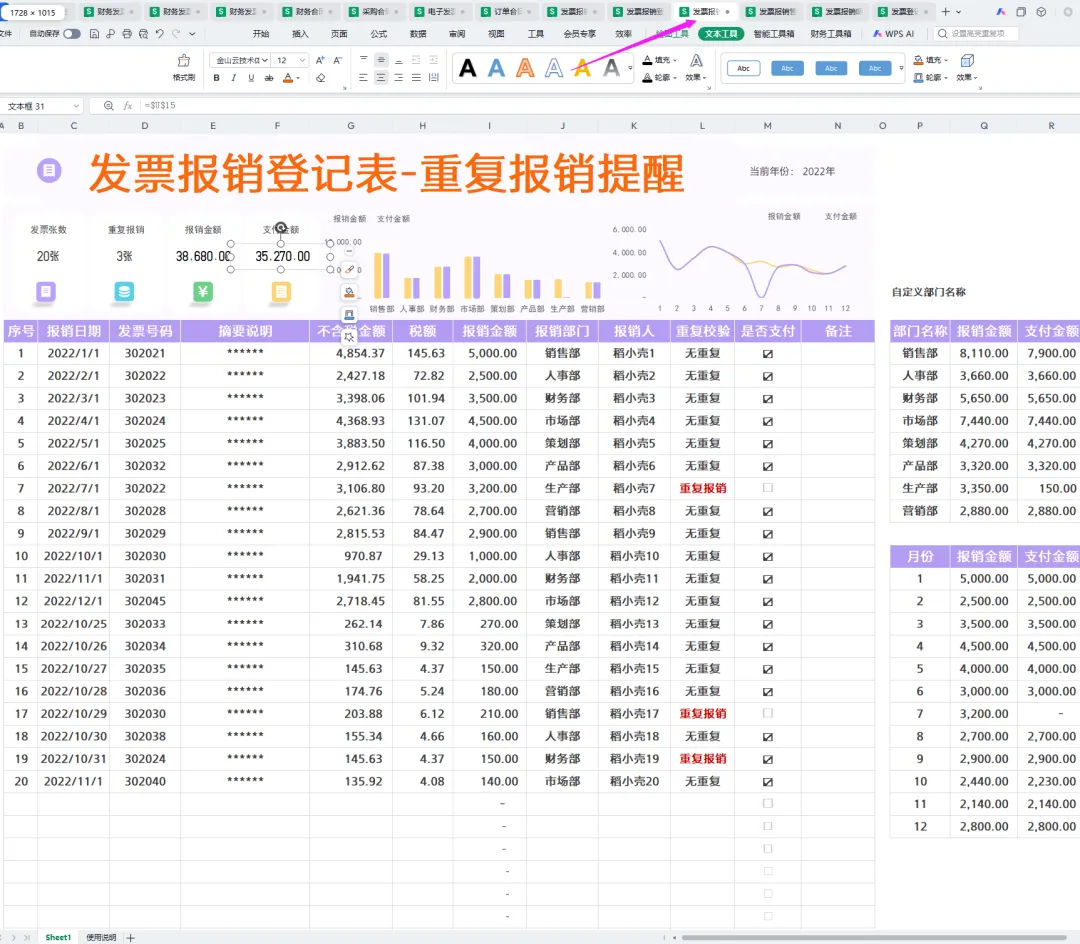Open the 会员专享 menu
Screen dimensions: 1080x944
pyautogui.click(x=579, y=33)
